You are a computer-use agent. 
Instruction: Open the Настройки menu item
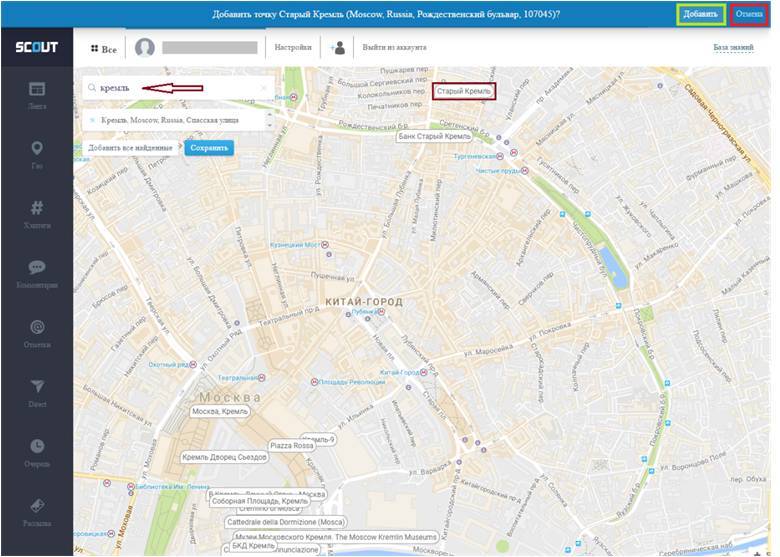pyautogui.click(x=293, y=47)
